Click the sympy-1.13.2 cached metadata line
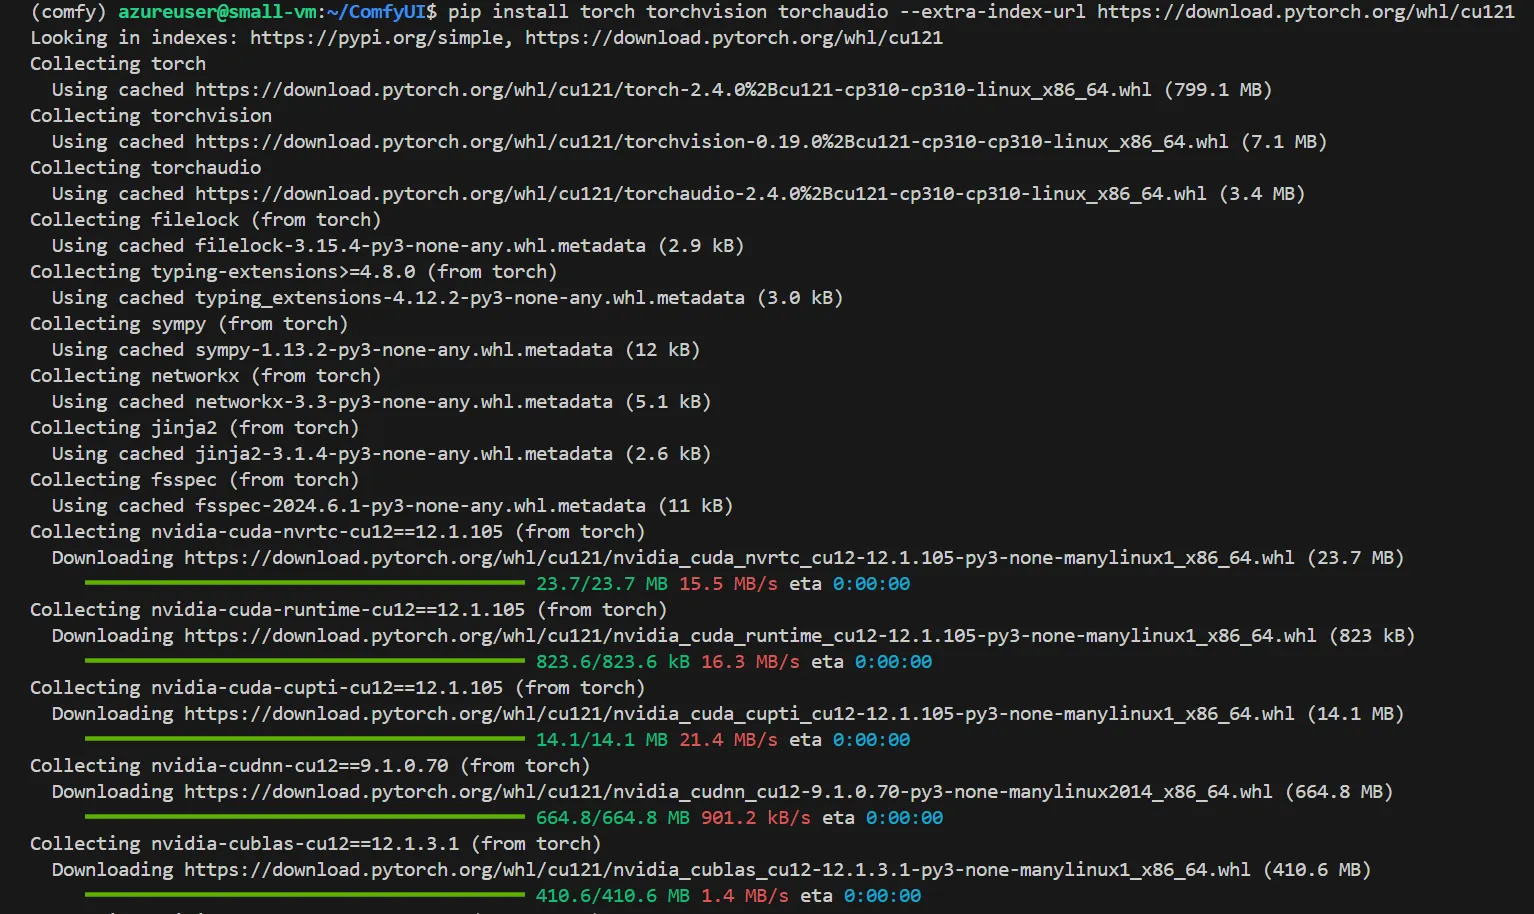The image size is (1534, 914). click(376, 350)
